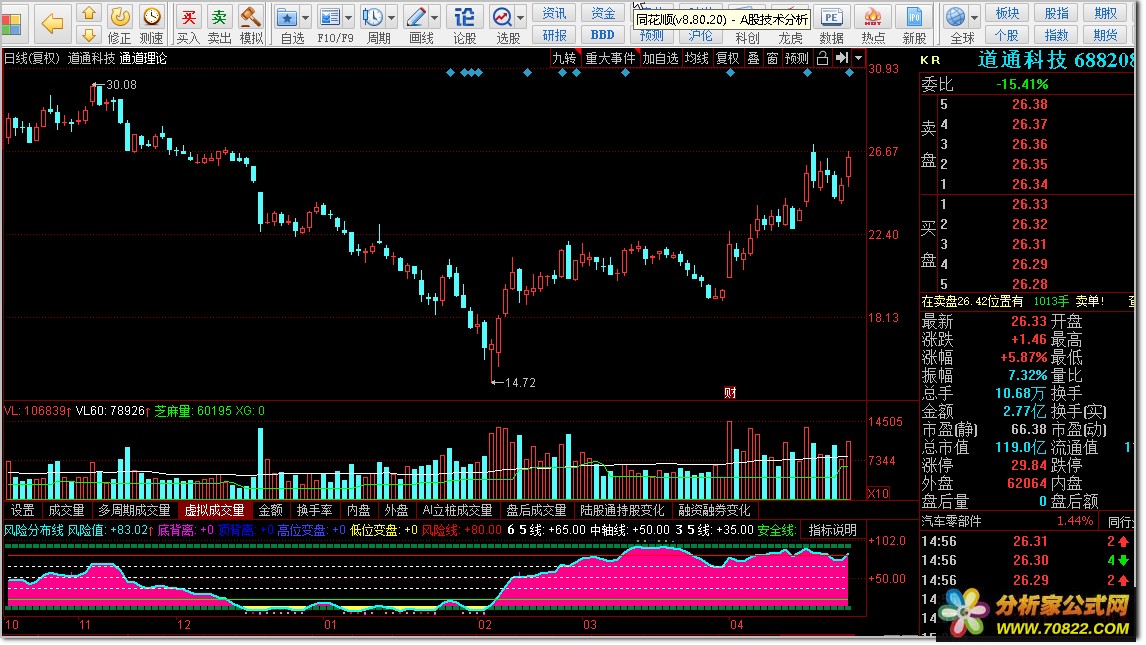1146x645 pixels.
Task: Toggle the 重大事件 major events button
Action: click(610, 58)
